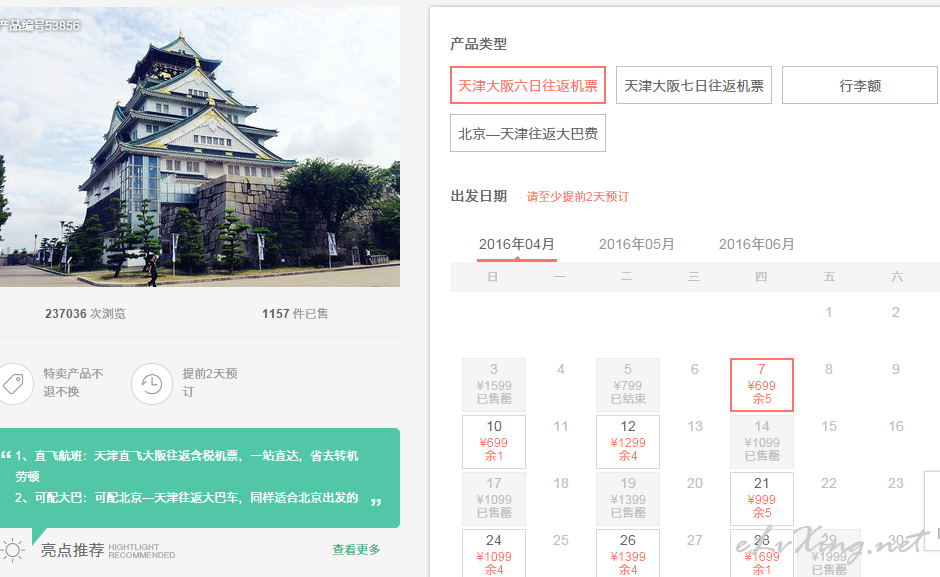940x577 pixels.
Task: Switch to the 2016年06月 tab
Action: click(757, 245)
